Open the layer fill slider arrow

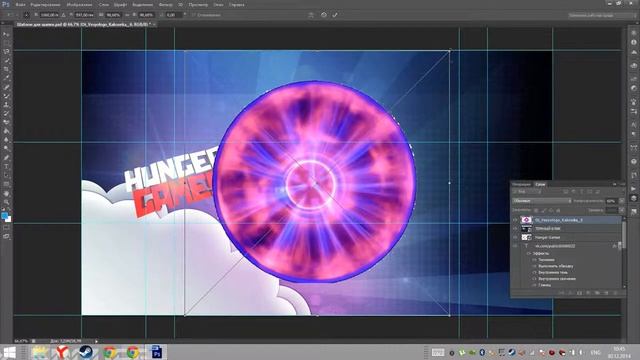621,210
